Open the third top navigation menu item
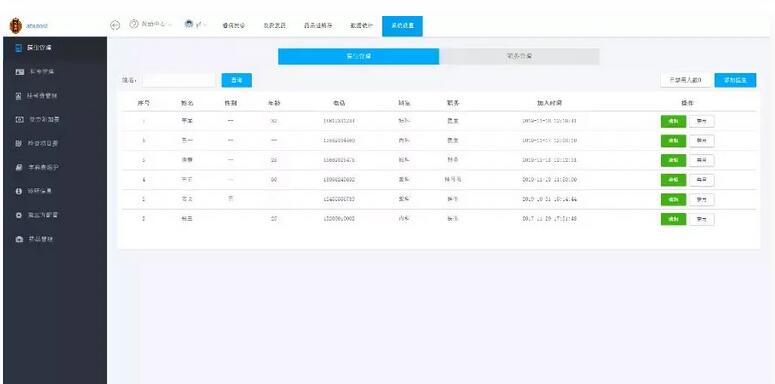 click(318, 26)
